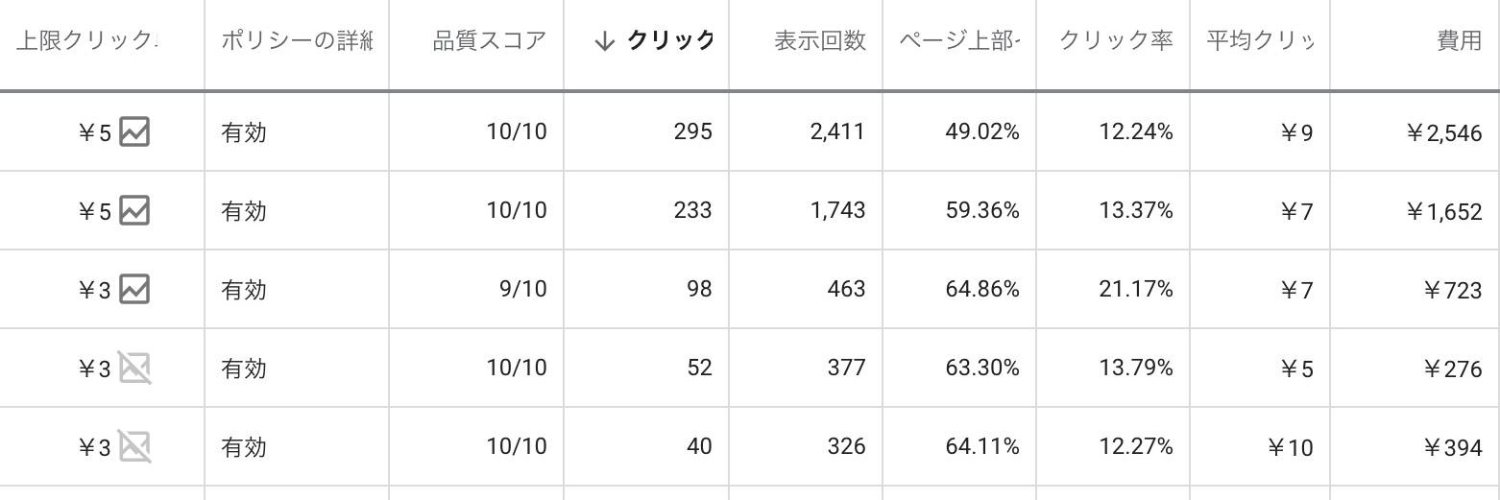This screenshot has width=1500, height=500.
Task: Sort by 品質スコア column header
Action: (490, 41)
